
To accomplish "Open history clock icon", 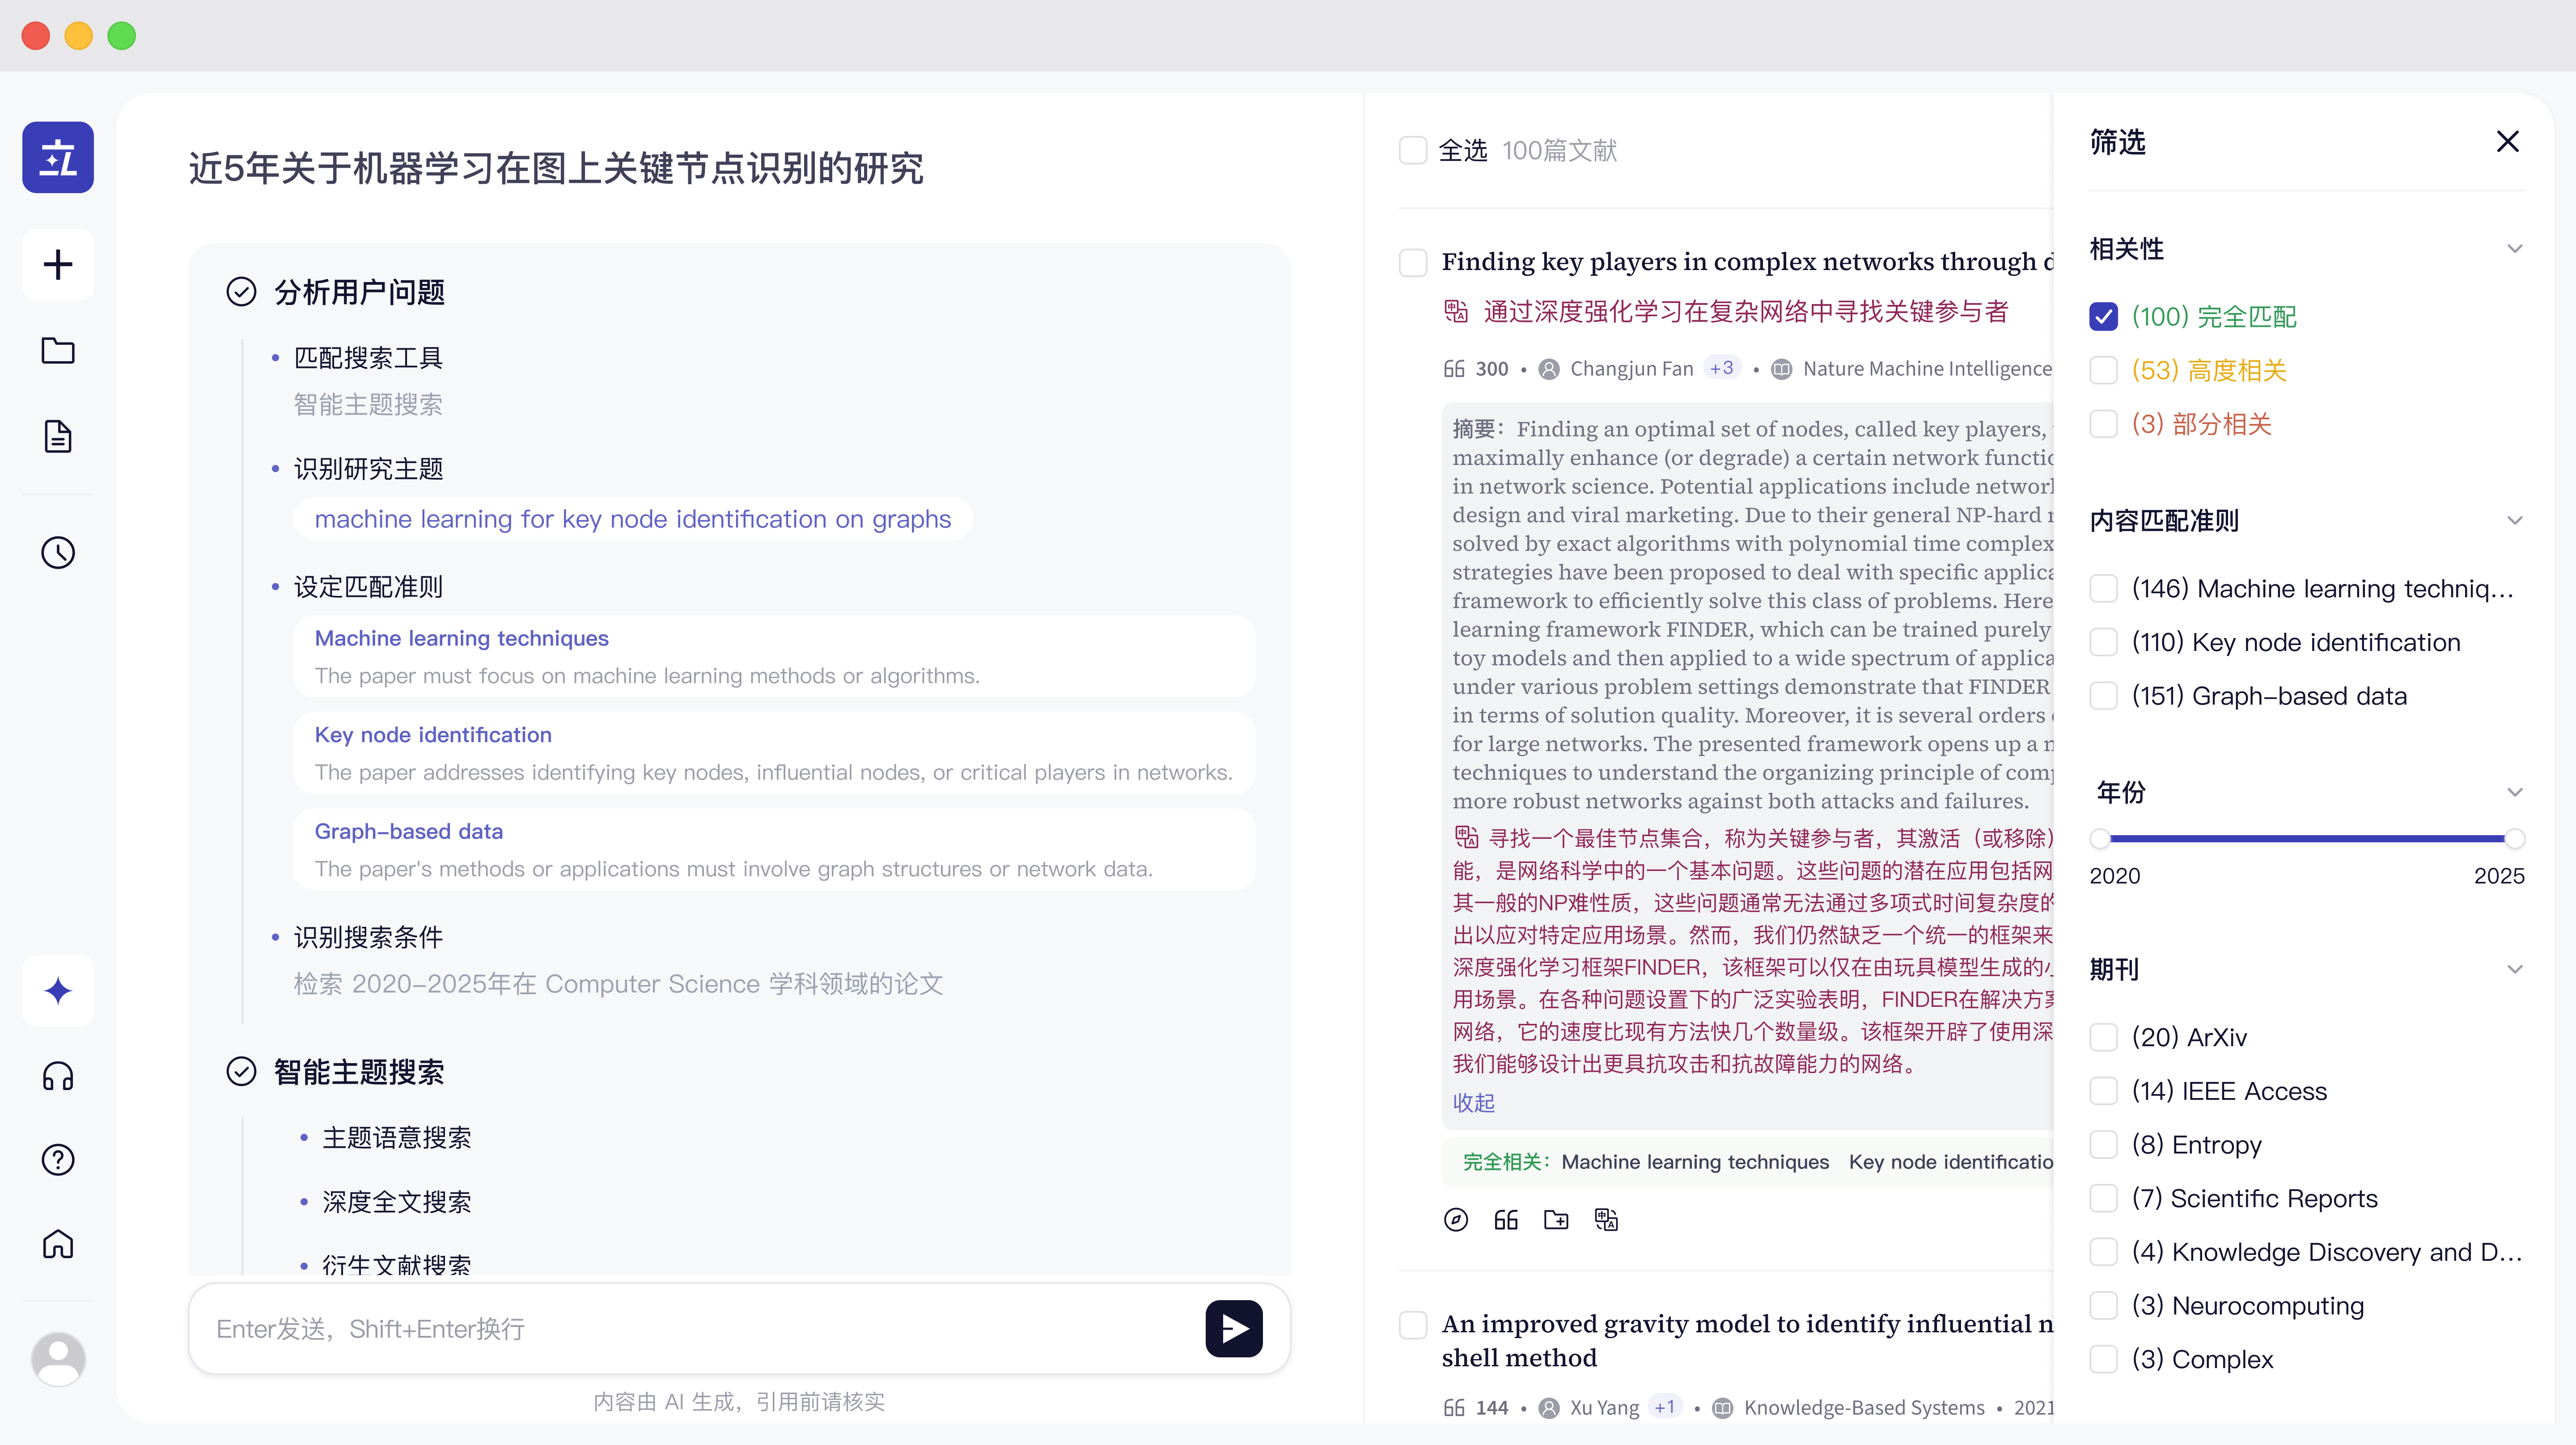I will 58,552.
